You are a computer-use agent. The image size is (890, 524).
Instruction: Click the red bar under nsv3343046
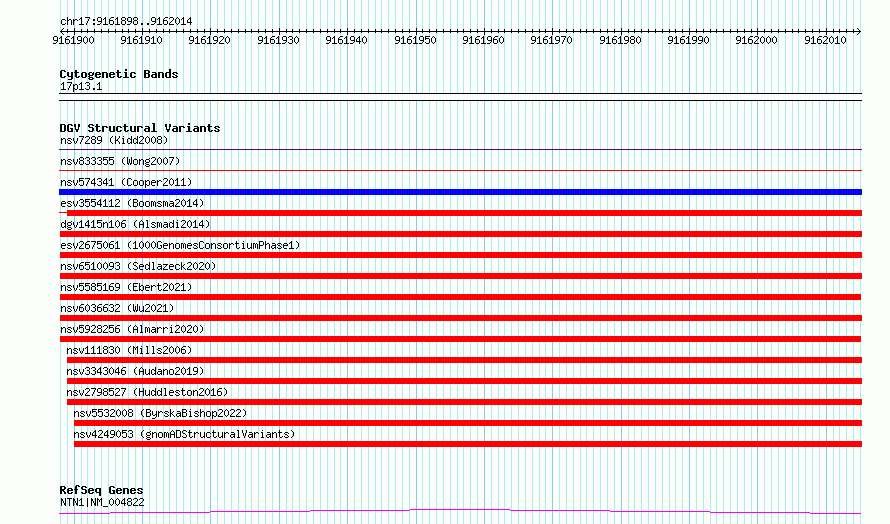point(464,381)
